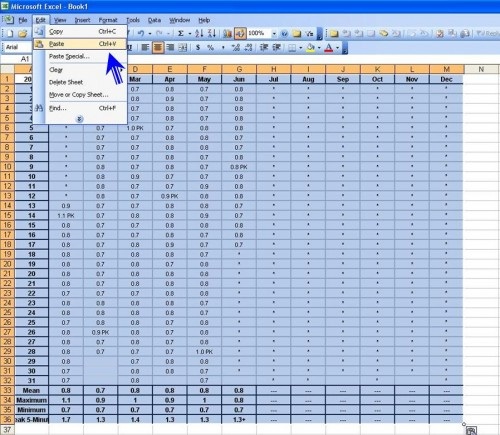Click the Paste Options smart tag
The width and height of the screenshot is (500, 435).
pyautogui.click(x=471, y=431)
